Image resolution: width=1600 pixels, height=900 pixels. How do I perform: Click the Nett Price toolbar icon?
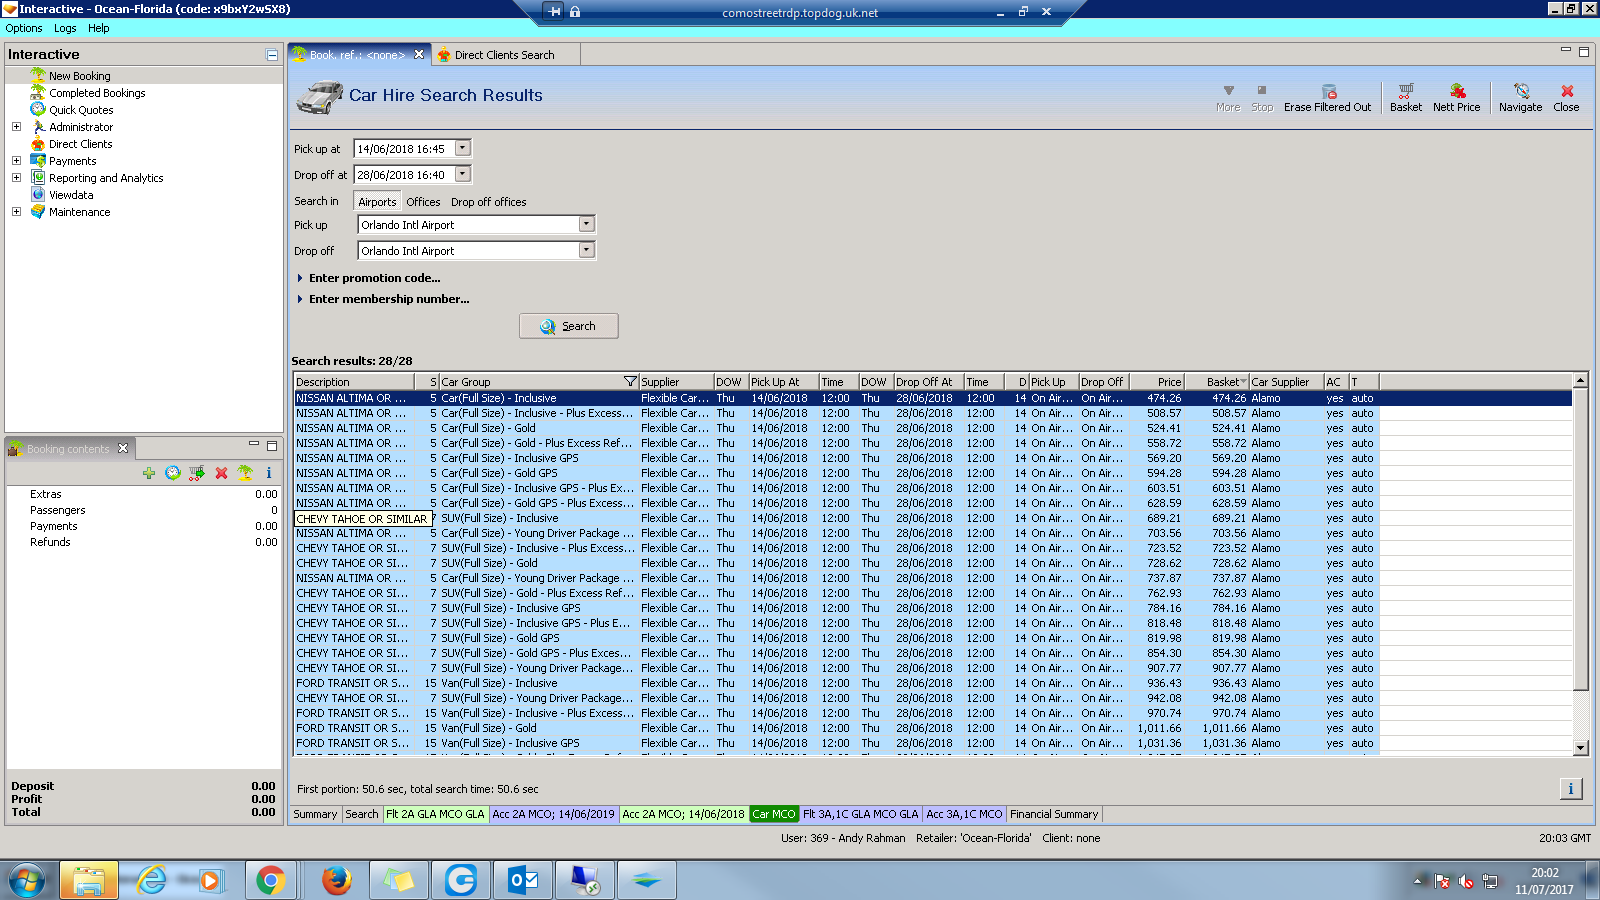click(x=1456, y=92)
